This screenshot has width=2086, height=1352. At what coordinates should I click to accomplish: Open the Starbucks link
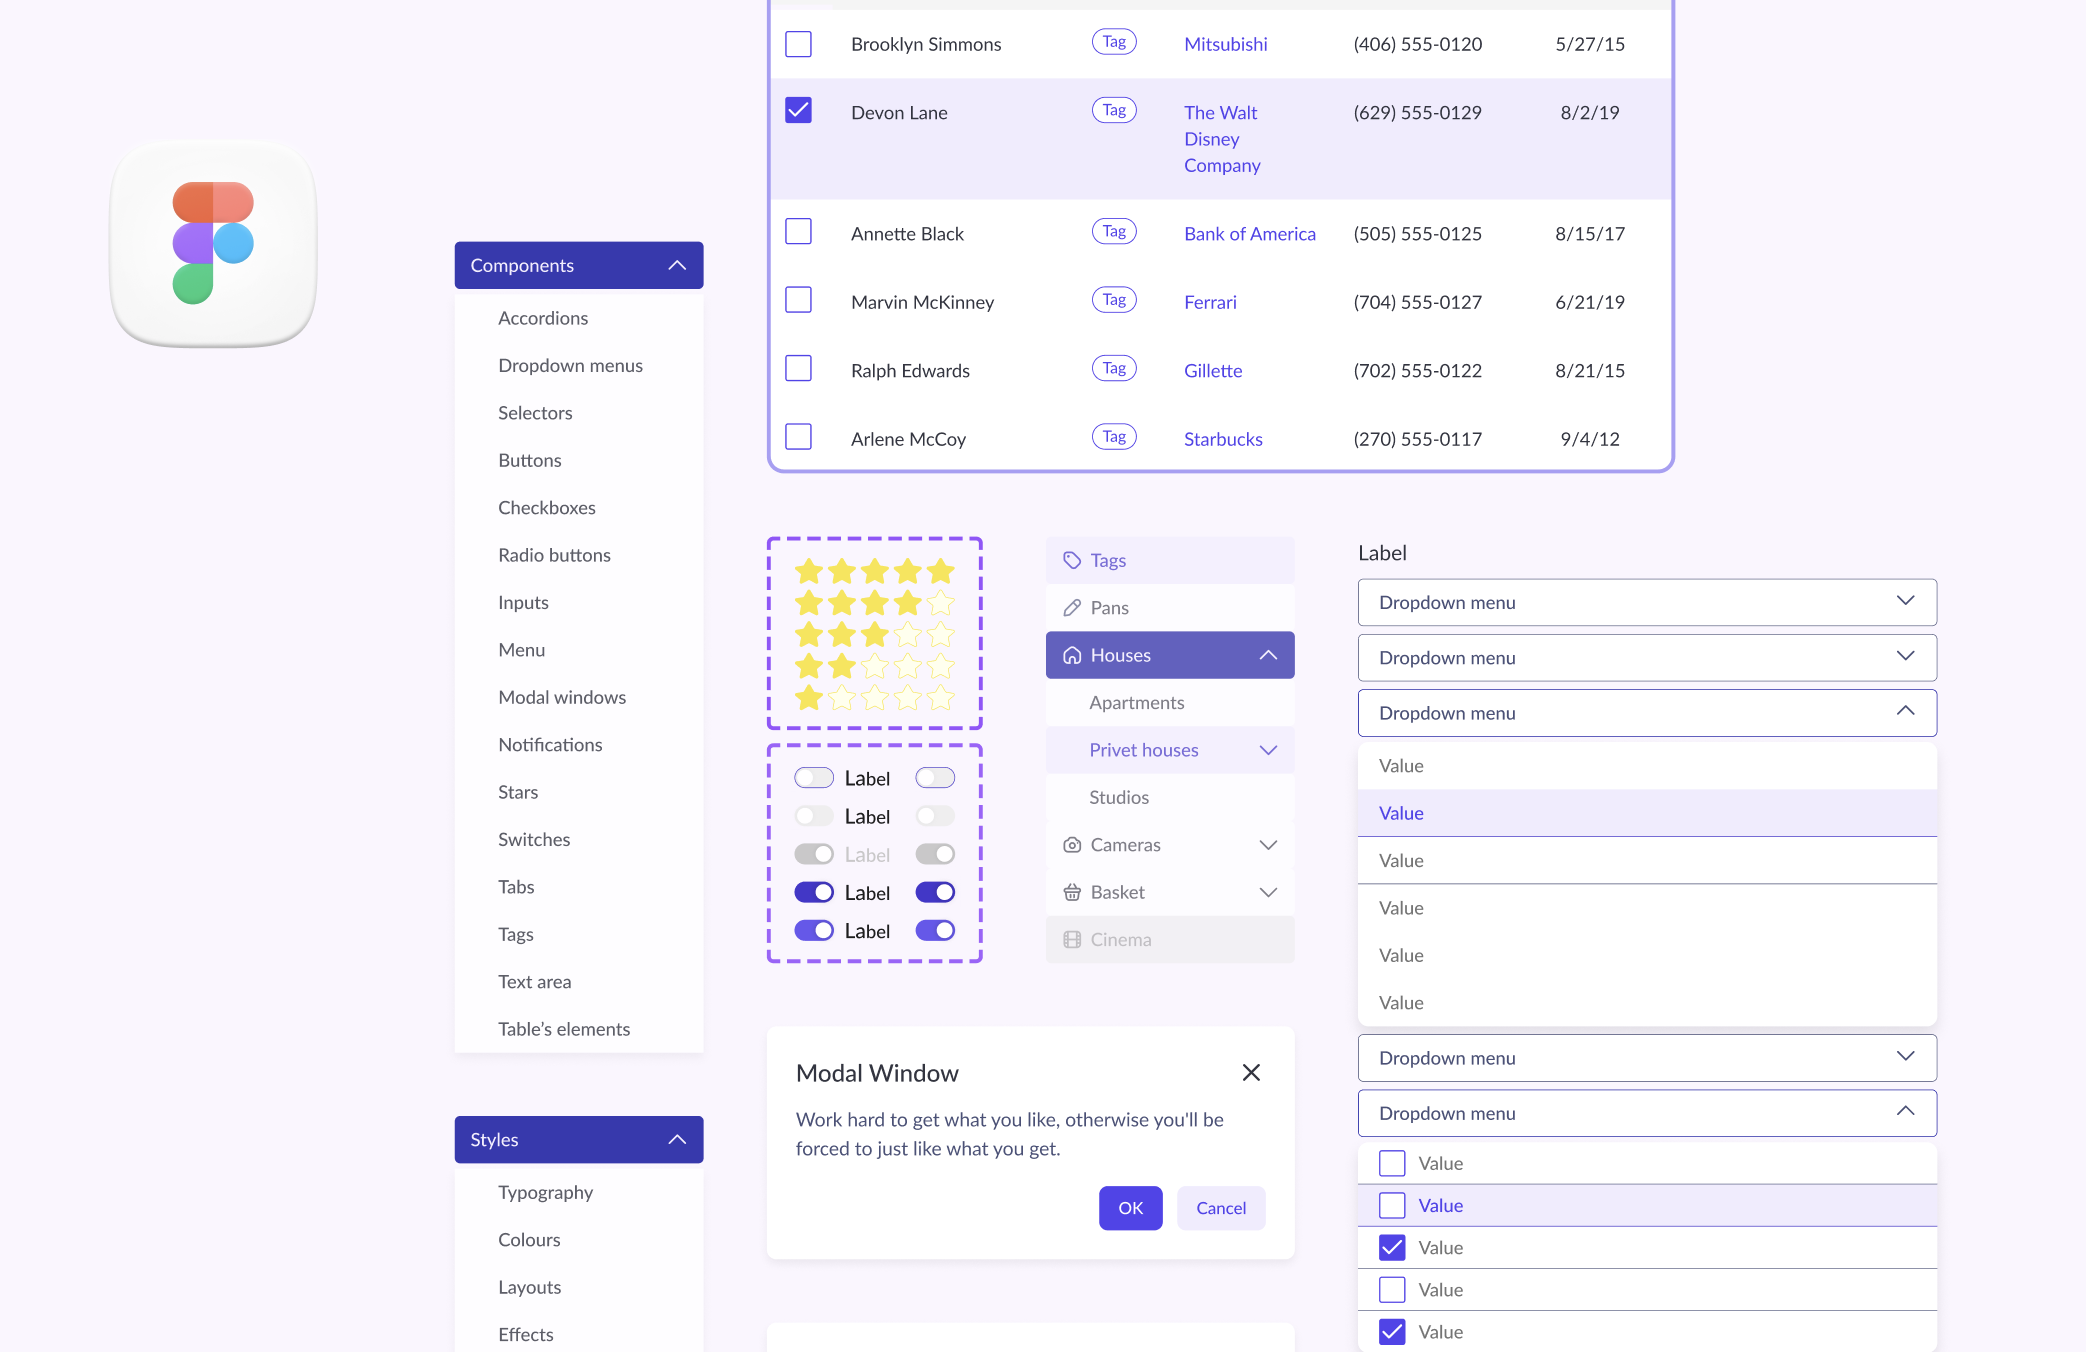pos(1222,438)
